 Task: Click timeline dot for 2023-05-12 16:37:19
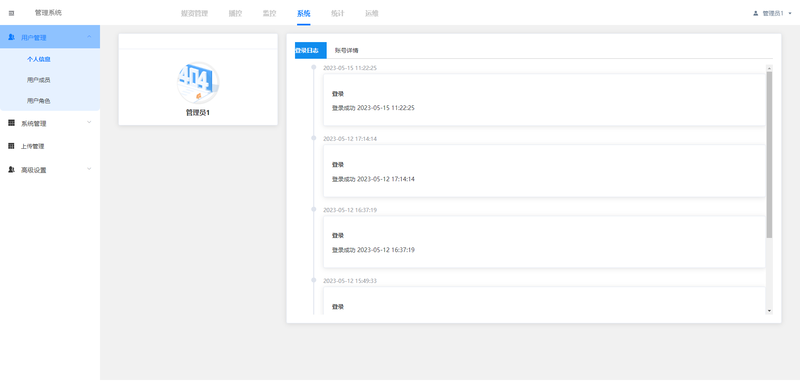click(314, 209)
